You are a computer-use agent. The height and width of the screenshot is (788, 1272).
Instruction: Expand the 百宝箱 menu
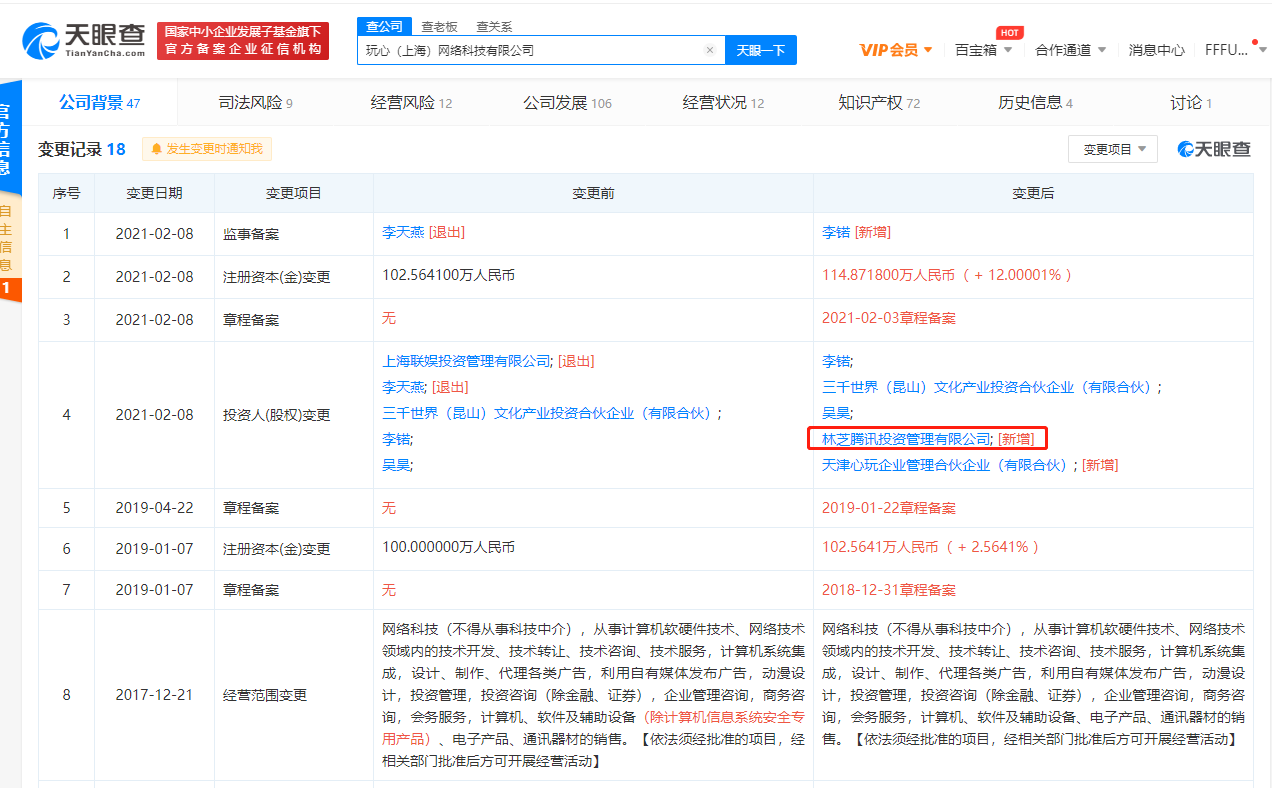(984, 50)
